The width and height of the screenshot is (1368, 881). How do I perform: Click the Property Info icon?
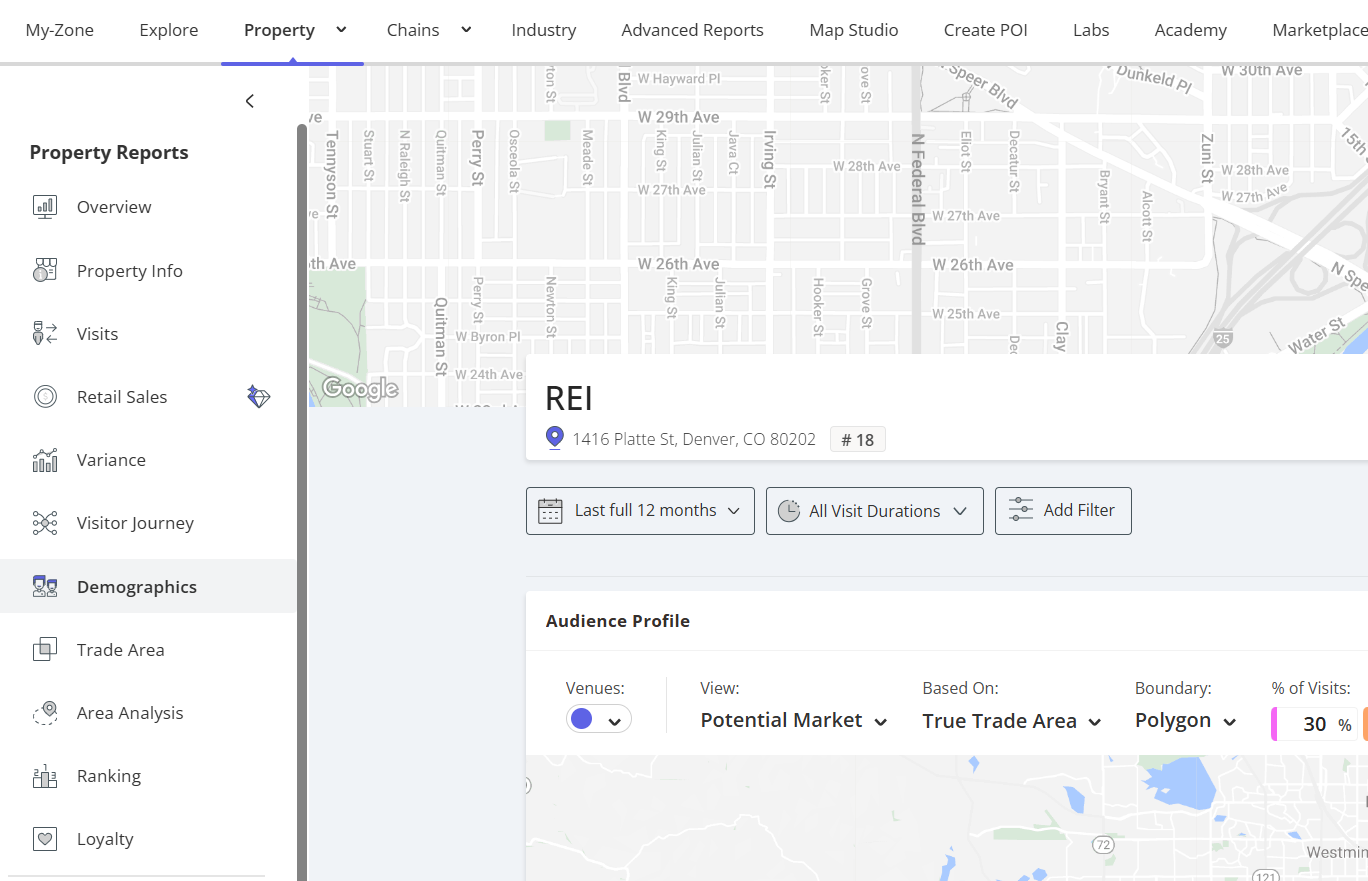point(45,271)
